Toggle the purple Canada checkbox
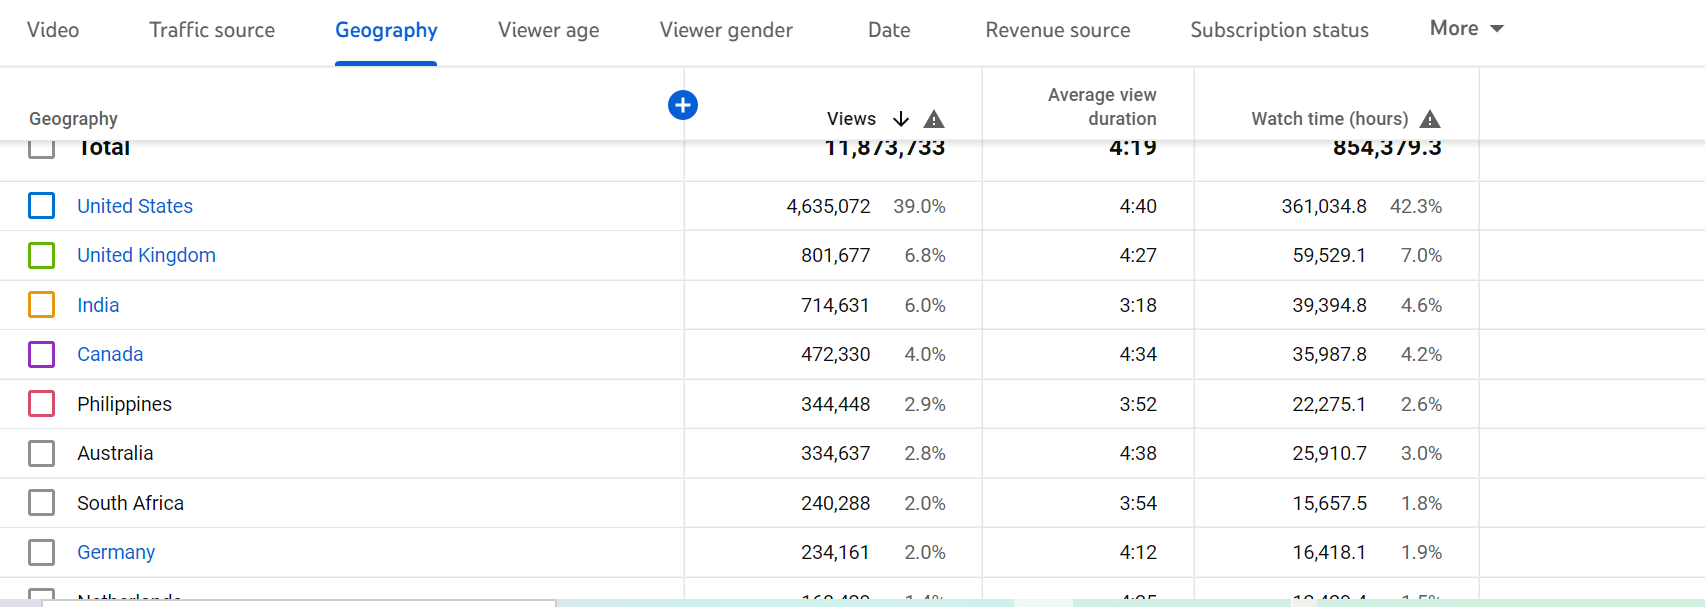Screen dimensions: 1705x607 pyautogui.click(x=42, y=355)
